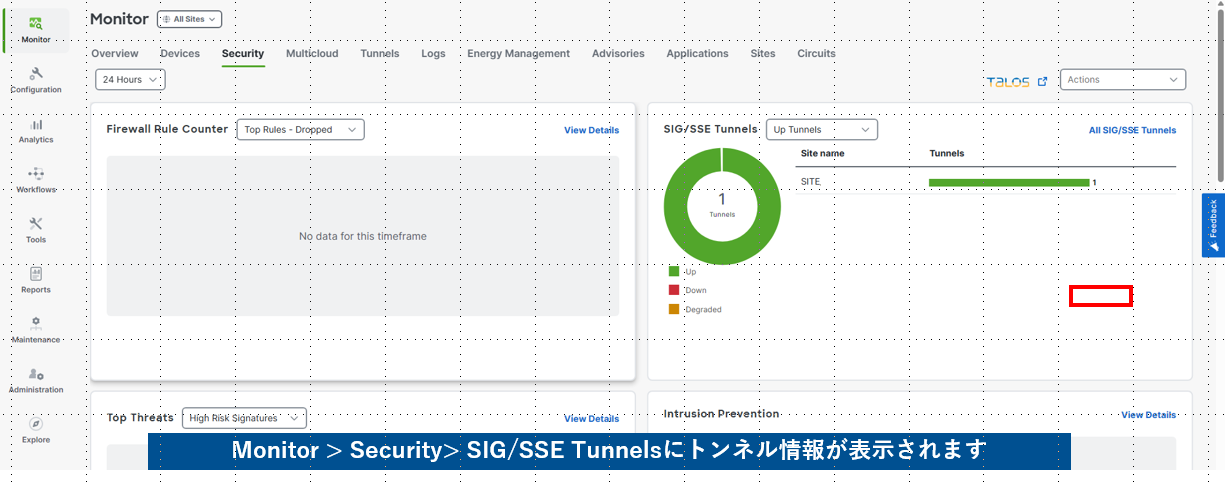The width and height of the screenshot is (1226, 482).
Task: Open Explore compass icon
Action: 36,430
